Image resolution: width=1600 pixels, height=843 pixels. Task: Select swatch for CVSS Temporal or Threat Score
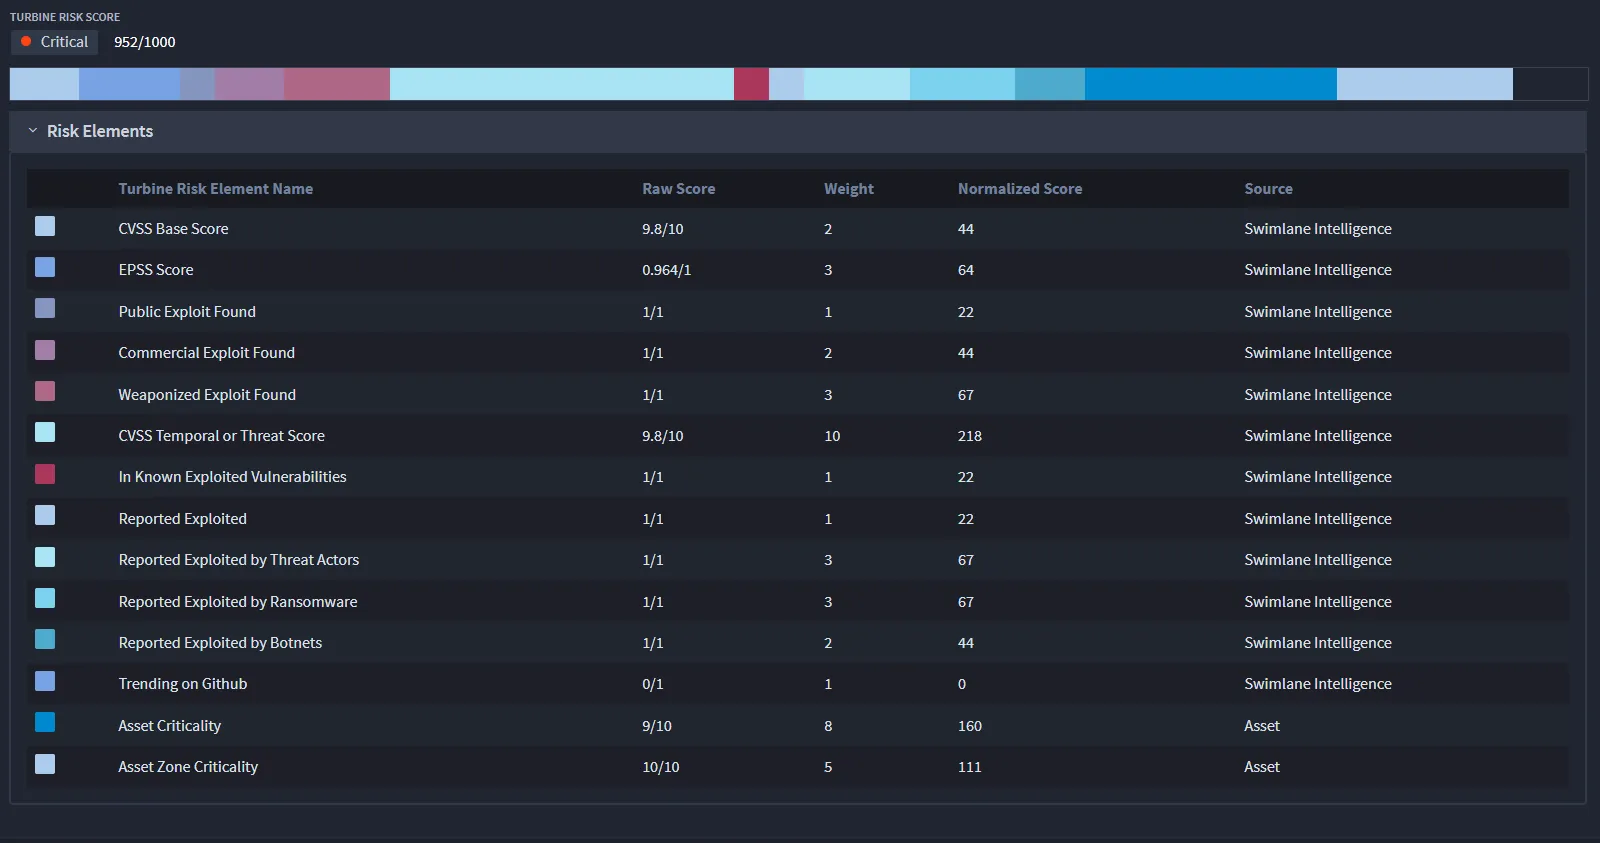[45, 432]
